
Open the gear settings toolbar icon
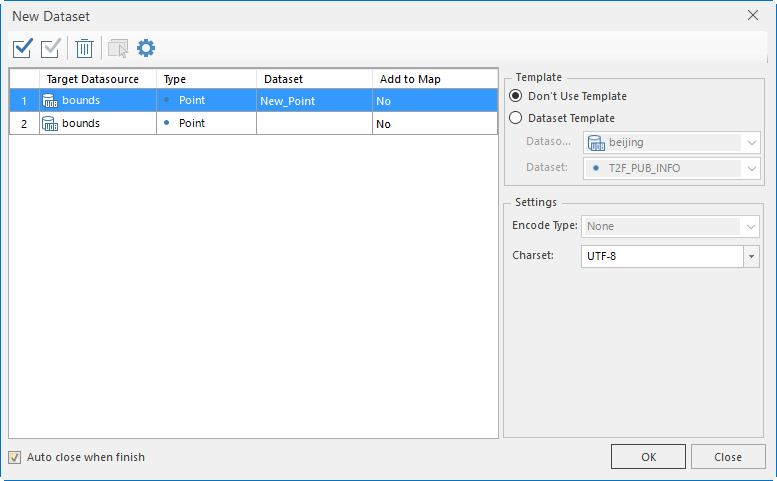pyautogui.click(x=146, y=48)
